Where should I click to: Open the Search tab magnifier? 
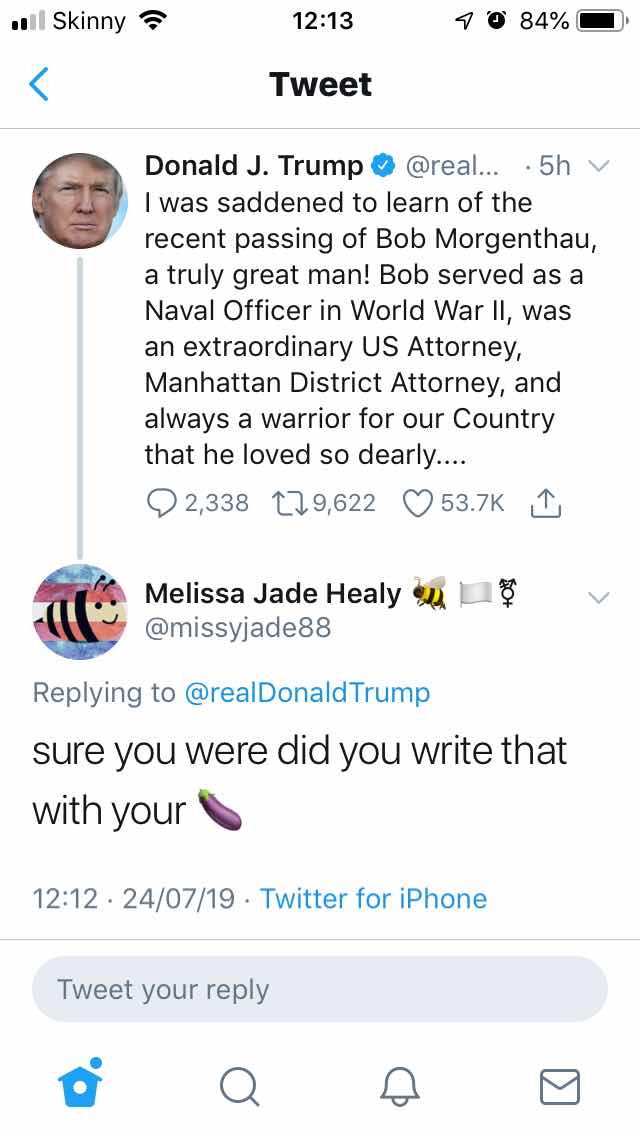click(240, 1085)
